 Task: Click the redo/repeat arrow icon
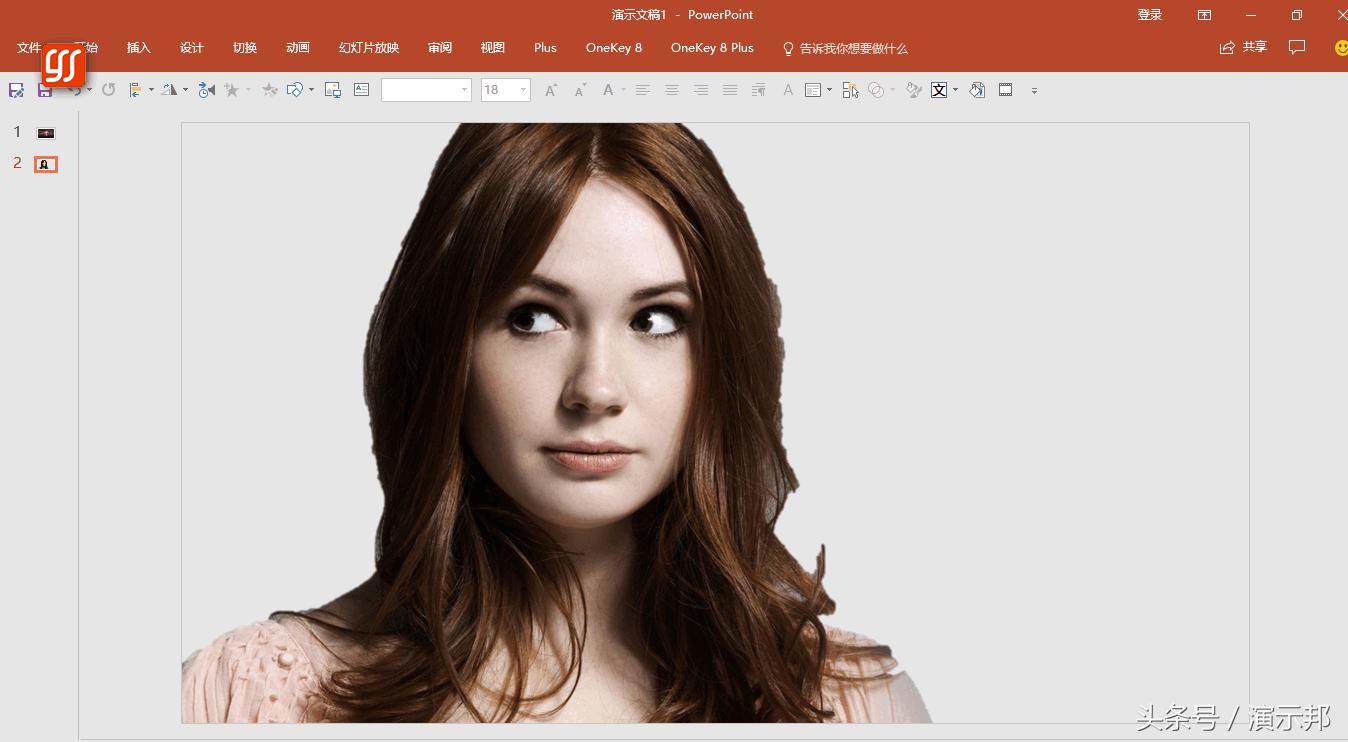tap(109, 90)
